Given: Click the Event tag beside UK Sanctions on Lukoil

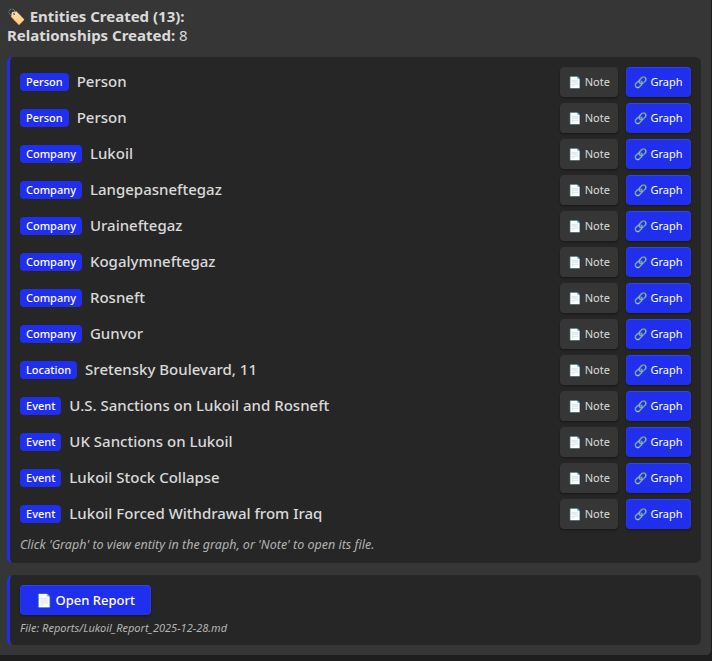Looking at the screenshot, I should coord(40,442).
